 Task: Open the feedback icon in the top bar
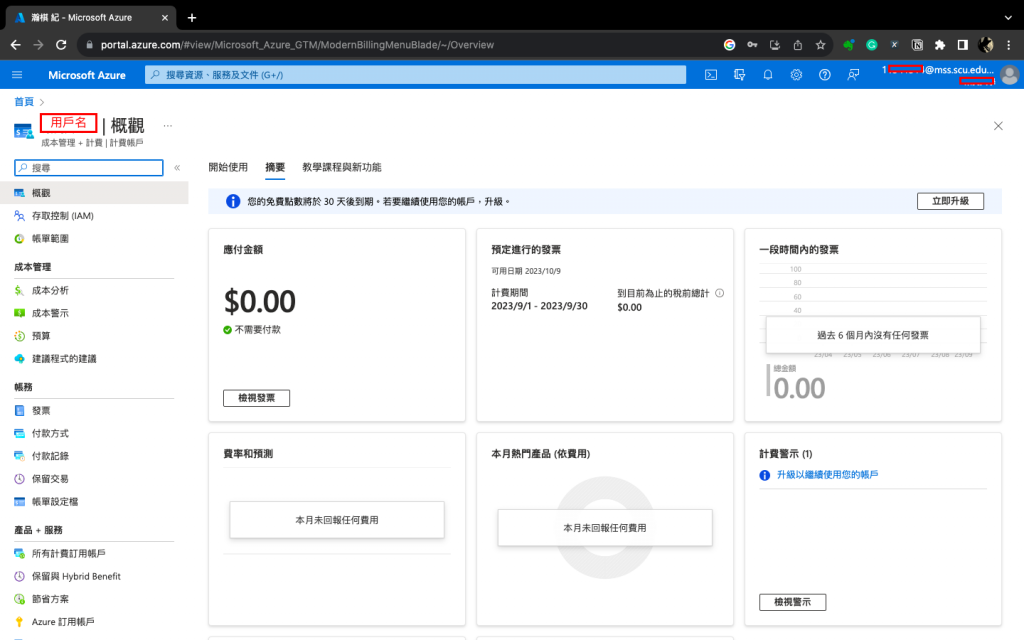pyautogui.click(x=853, y=75)
